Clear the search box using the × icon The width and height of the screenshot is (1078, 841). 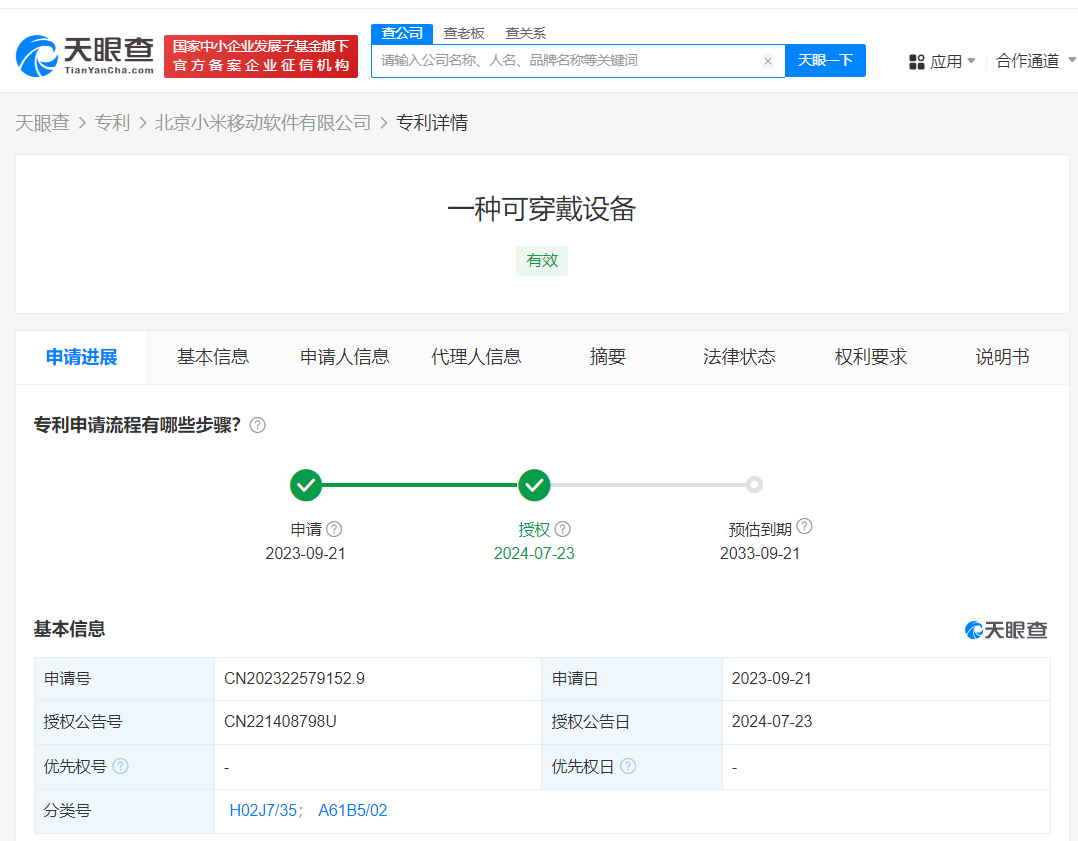point(768,61)
